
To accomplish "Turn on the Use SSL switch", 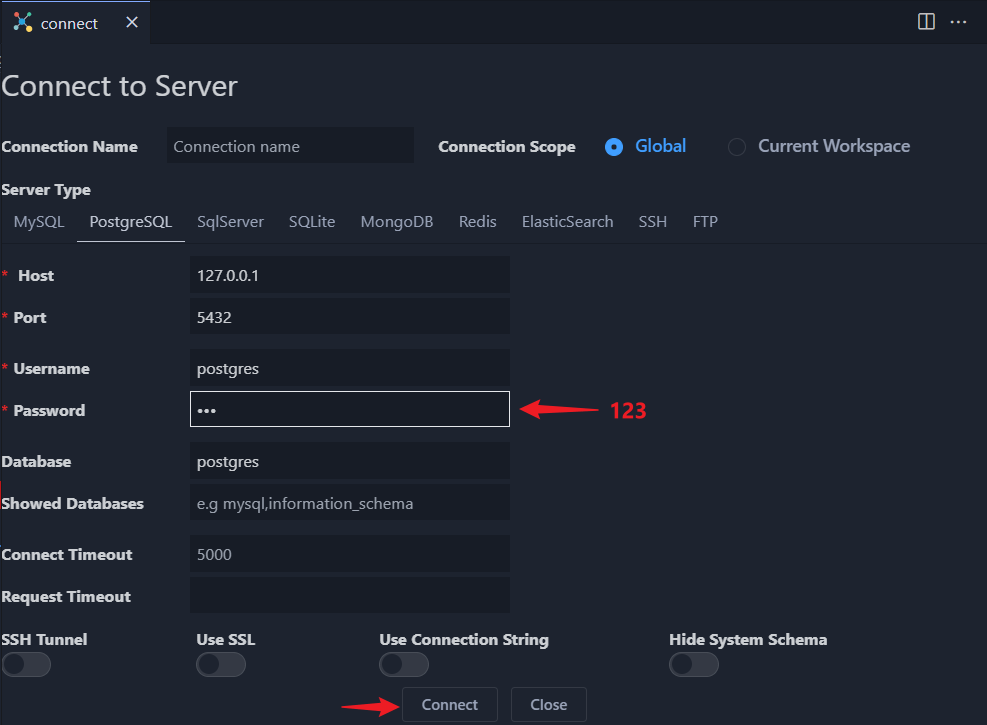I will point(221,665).
